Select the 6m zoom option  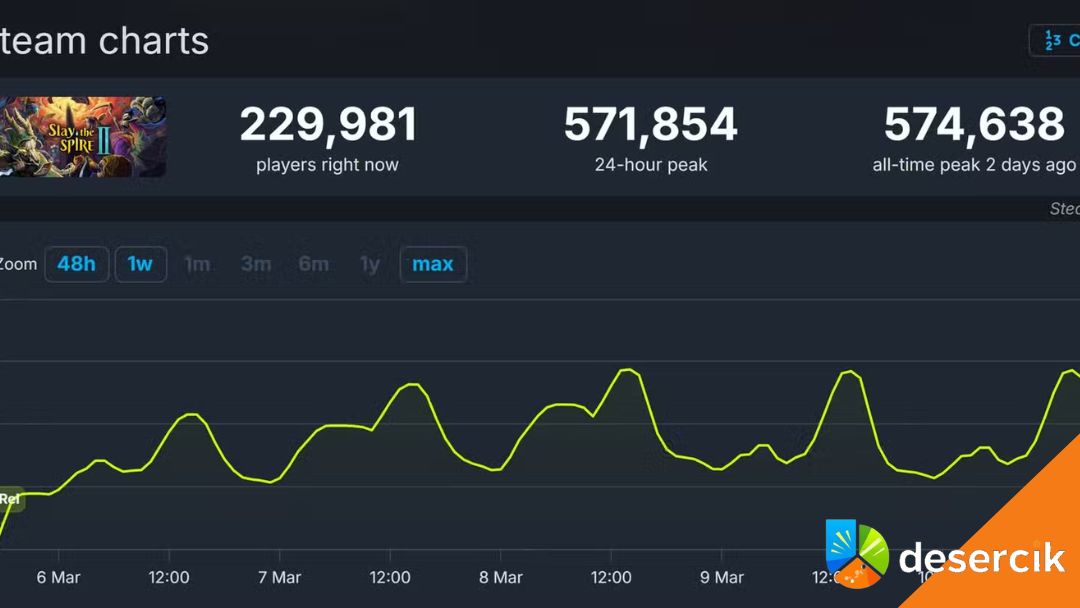pos(314,264)
